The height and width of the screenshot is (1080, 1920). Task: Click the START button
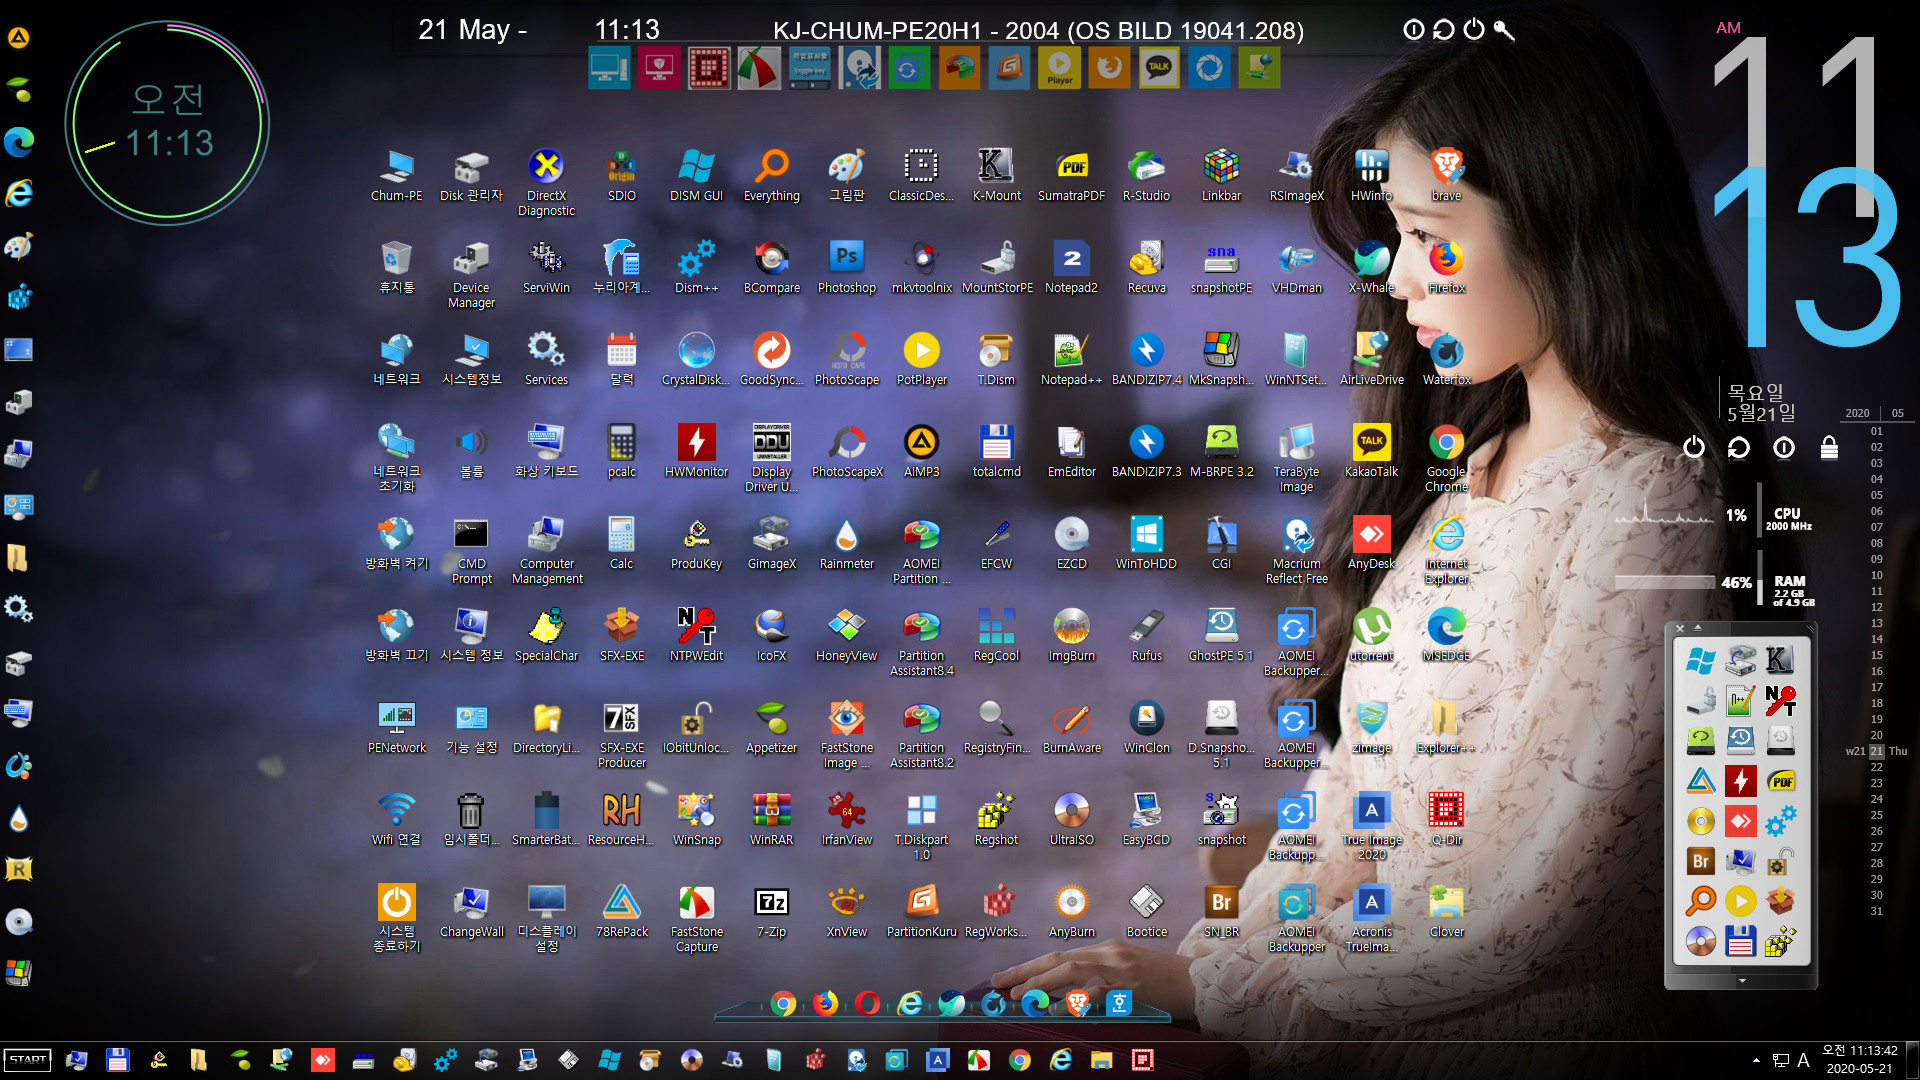[27, 1060]
